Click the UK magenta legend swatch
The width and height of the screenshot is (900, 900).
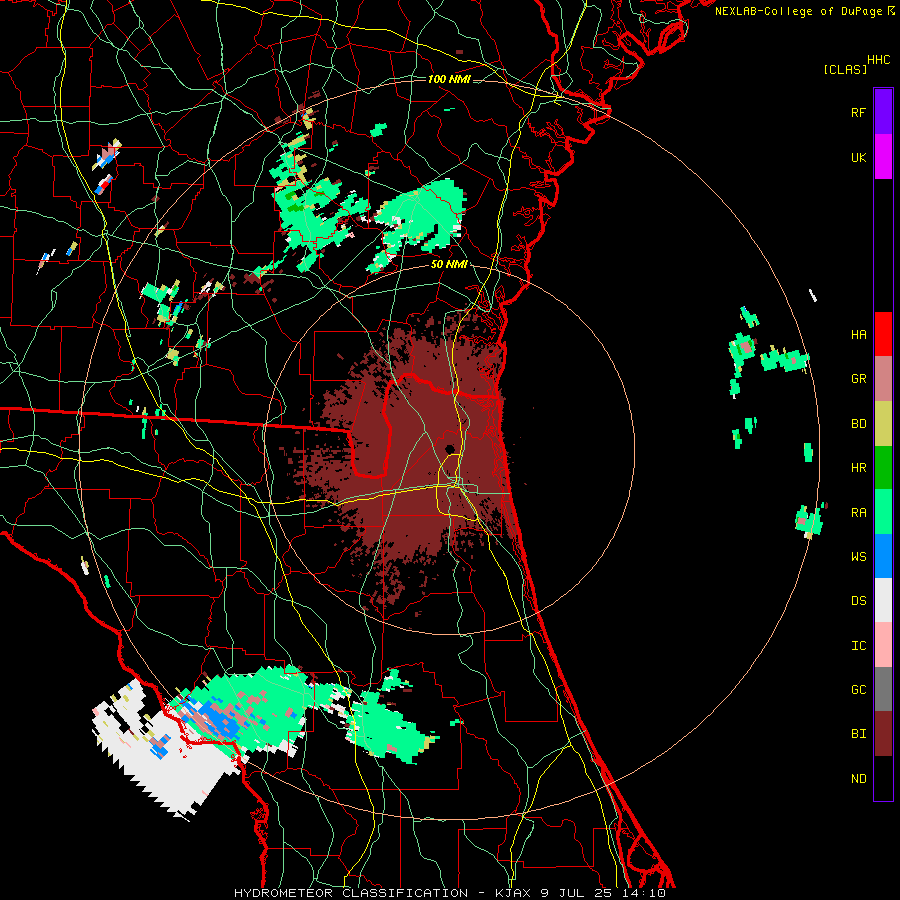[883, 157]
